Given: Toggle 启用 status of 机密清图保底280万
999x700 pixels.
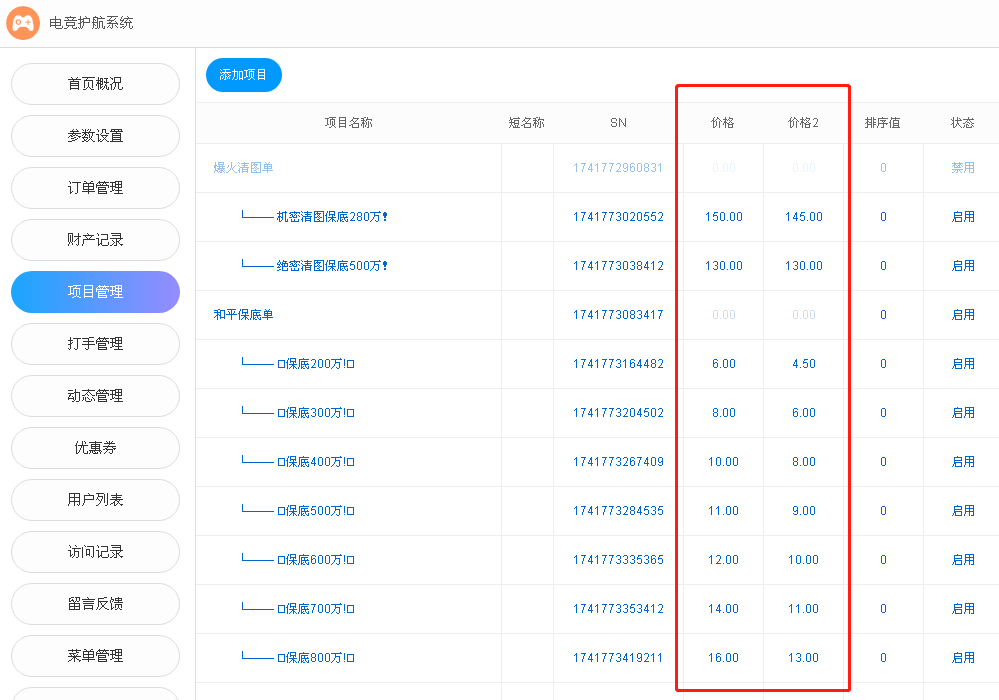Looking at the screenshot, I should point(962,217).
